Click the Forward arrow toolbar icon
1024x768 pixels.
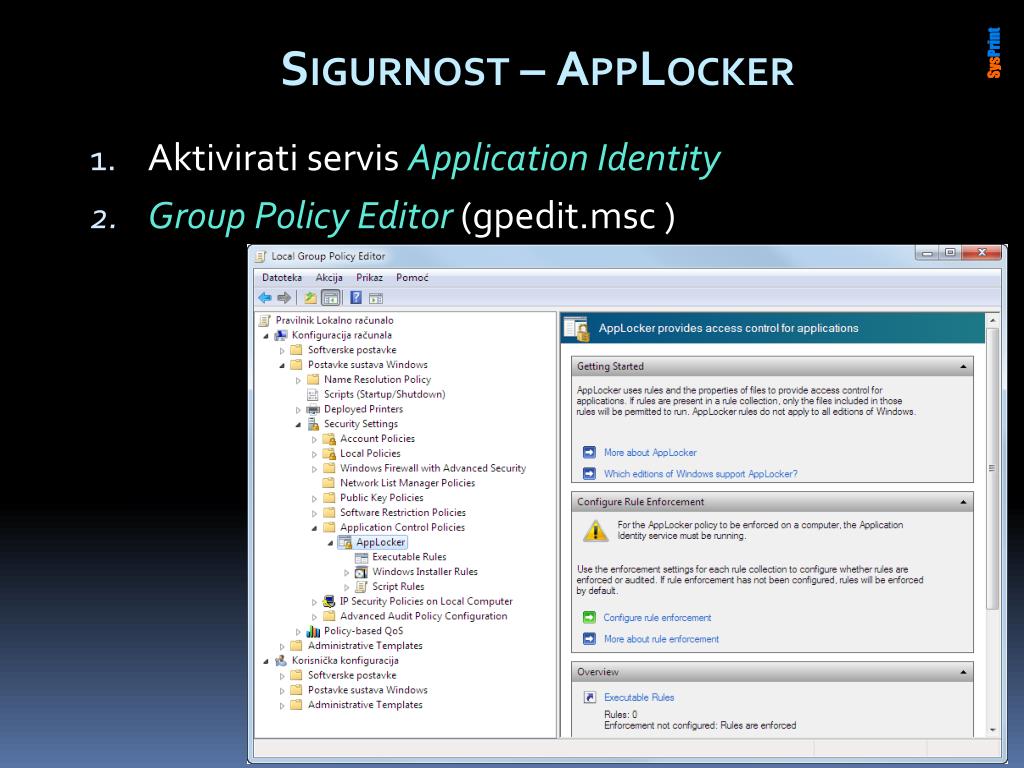pyautogui.click(x=283, y=298)
